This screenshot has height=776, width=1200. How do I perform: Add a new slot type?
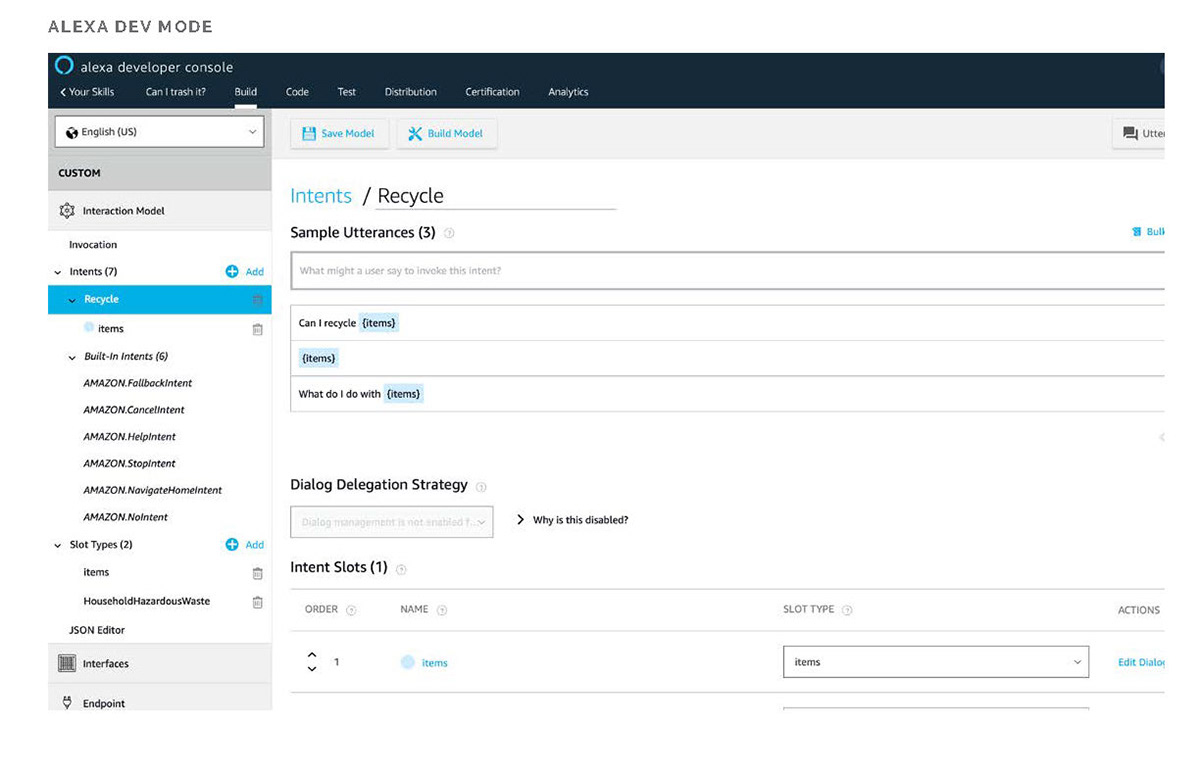coord(245,545)
